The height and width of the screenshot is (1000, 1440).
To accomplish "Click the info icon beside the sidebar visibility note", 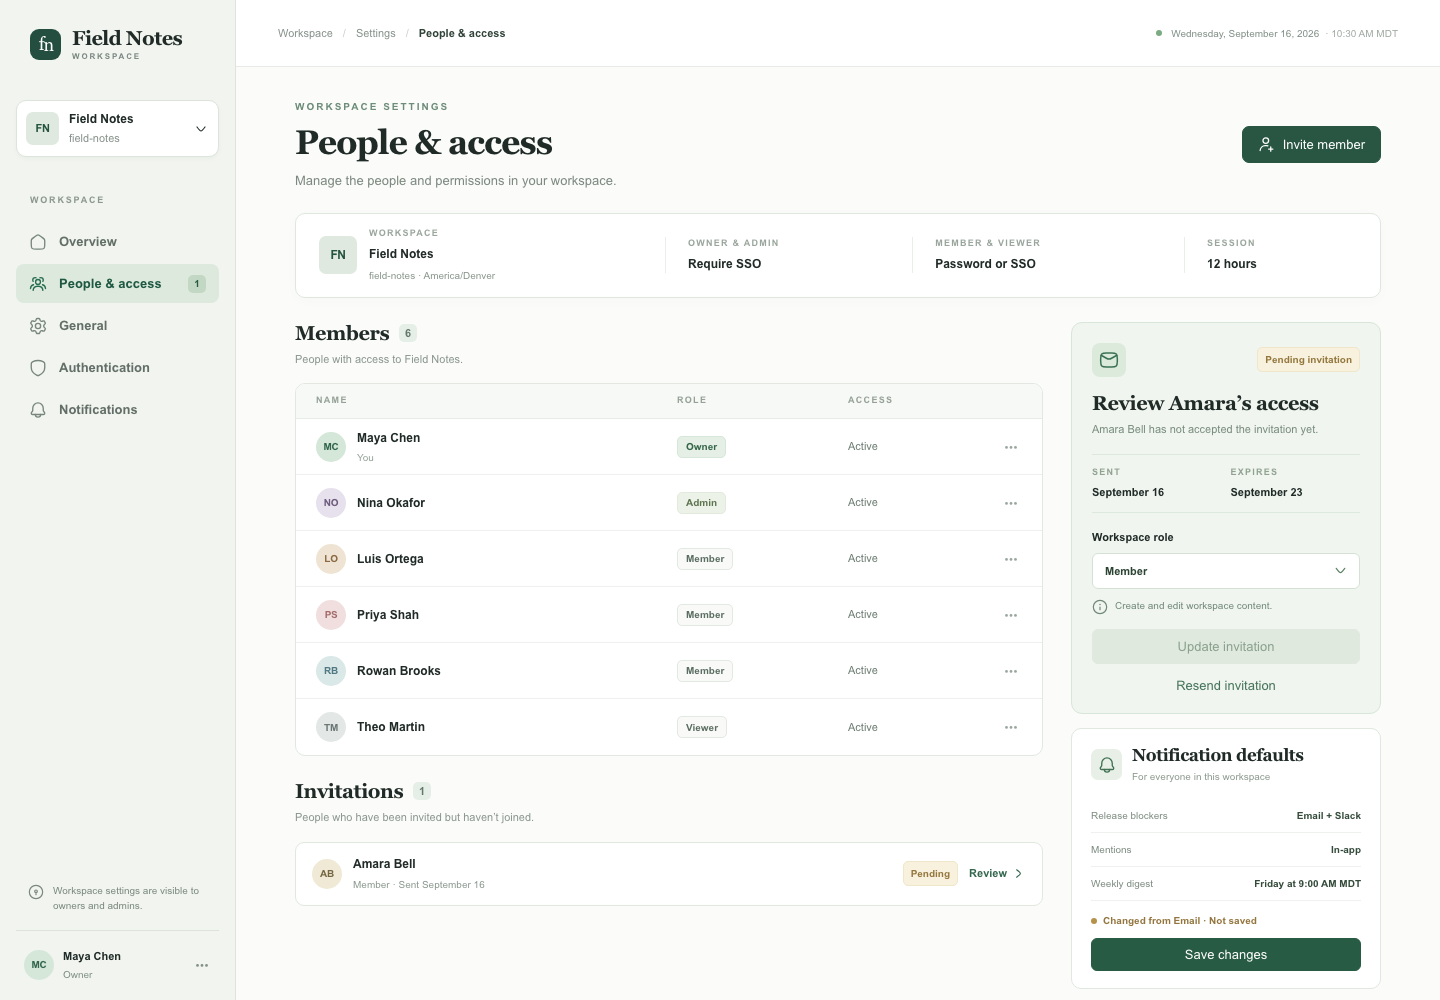I will 36,892.
